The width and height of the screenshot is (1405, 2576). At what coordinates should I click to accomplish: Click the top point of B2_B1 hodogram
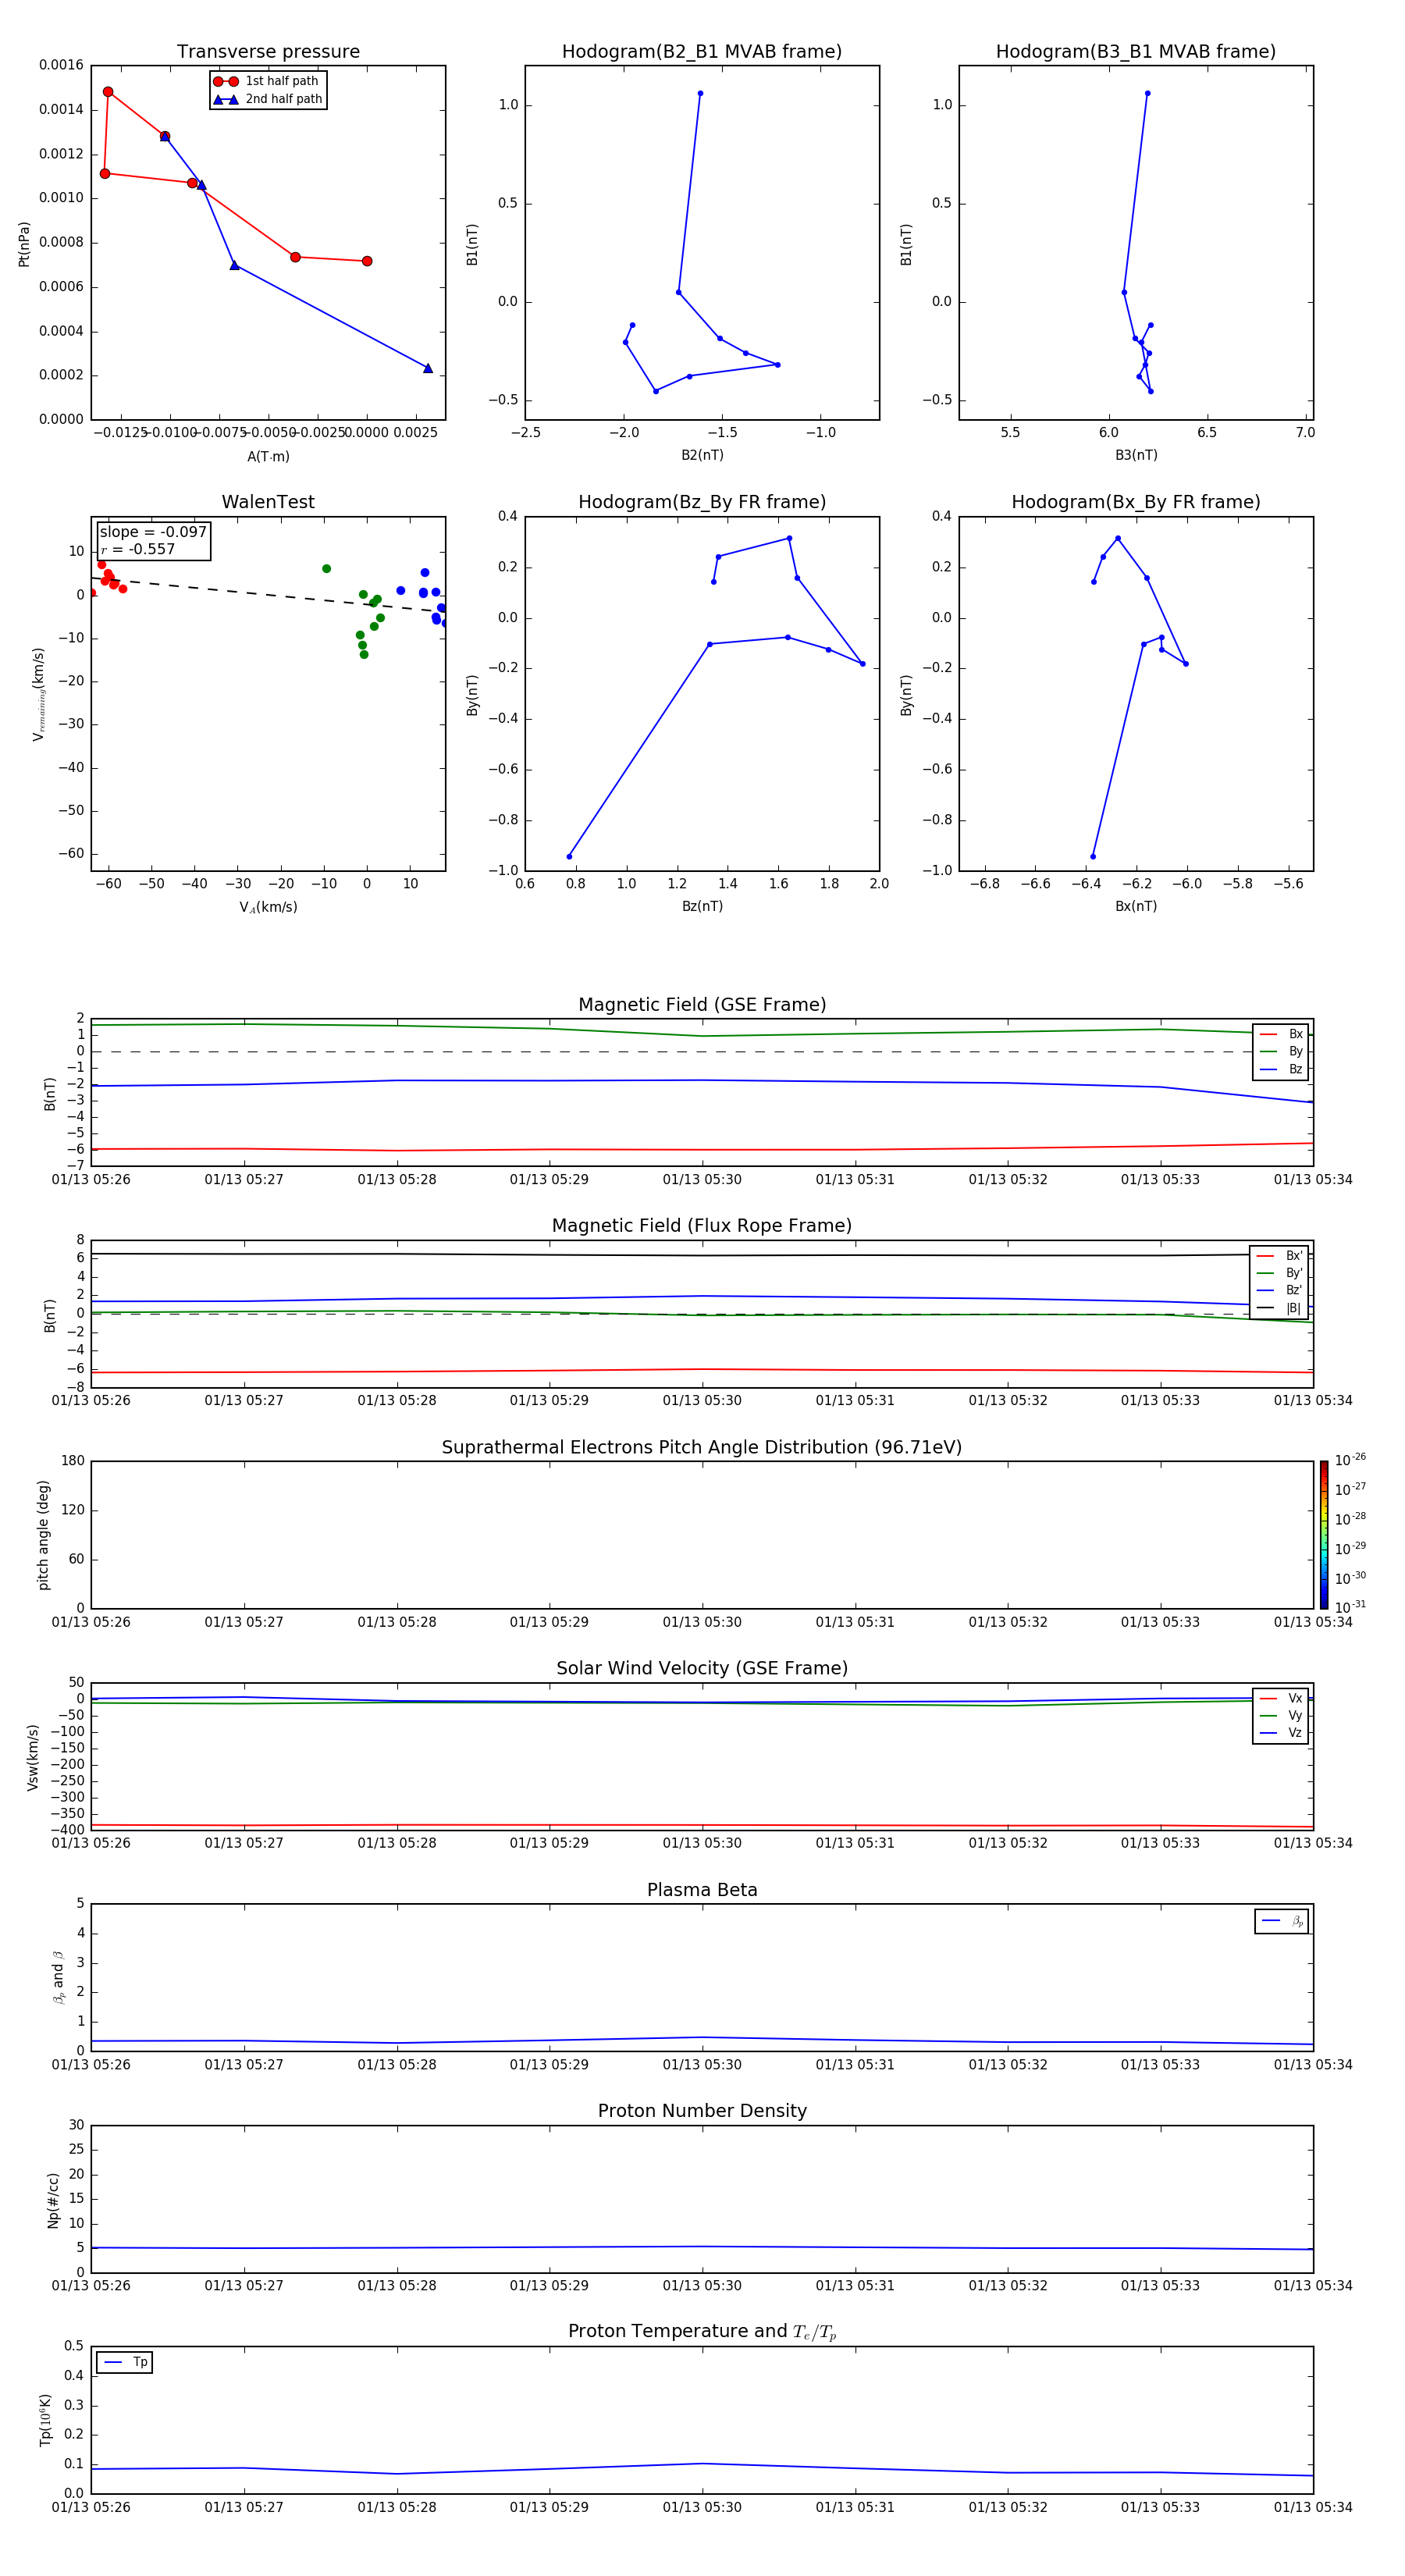[x=700, y=93]
